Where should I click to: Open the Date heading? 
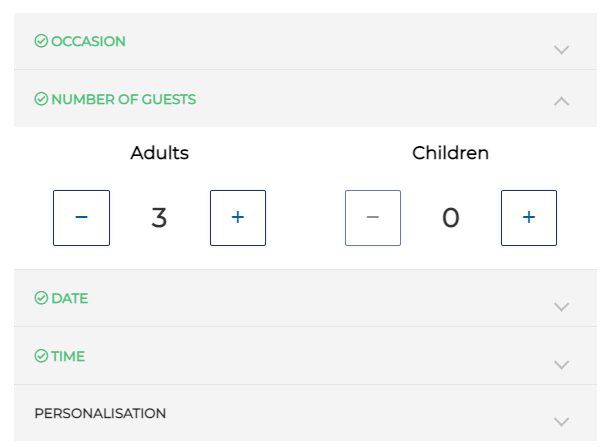tap(70, 299)
